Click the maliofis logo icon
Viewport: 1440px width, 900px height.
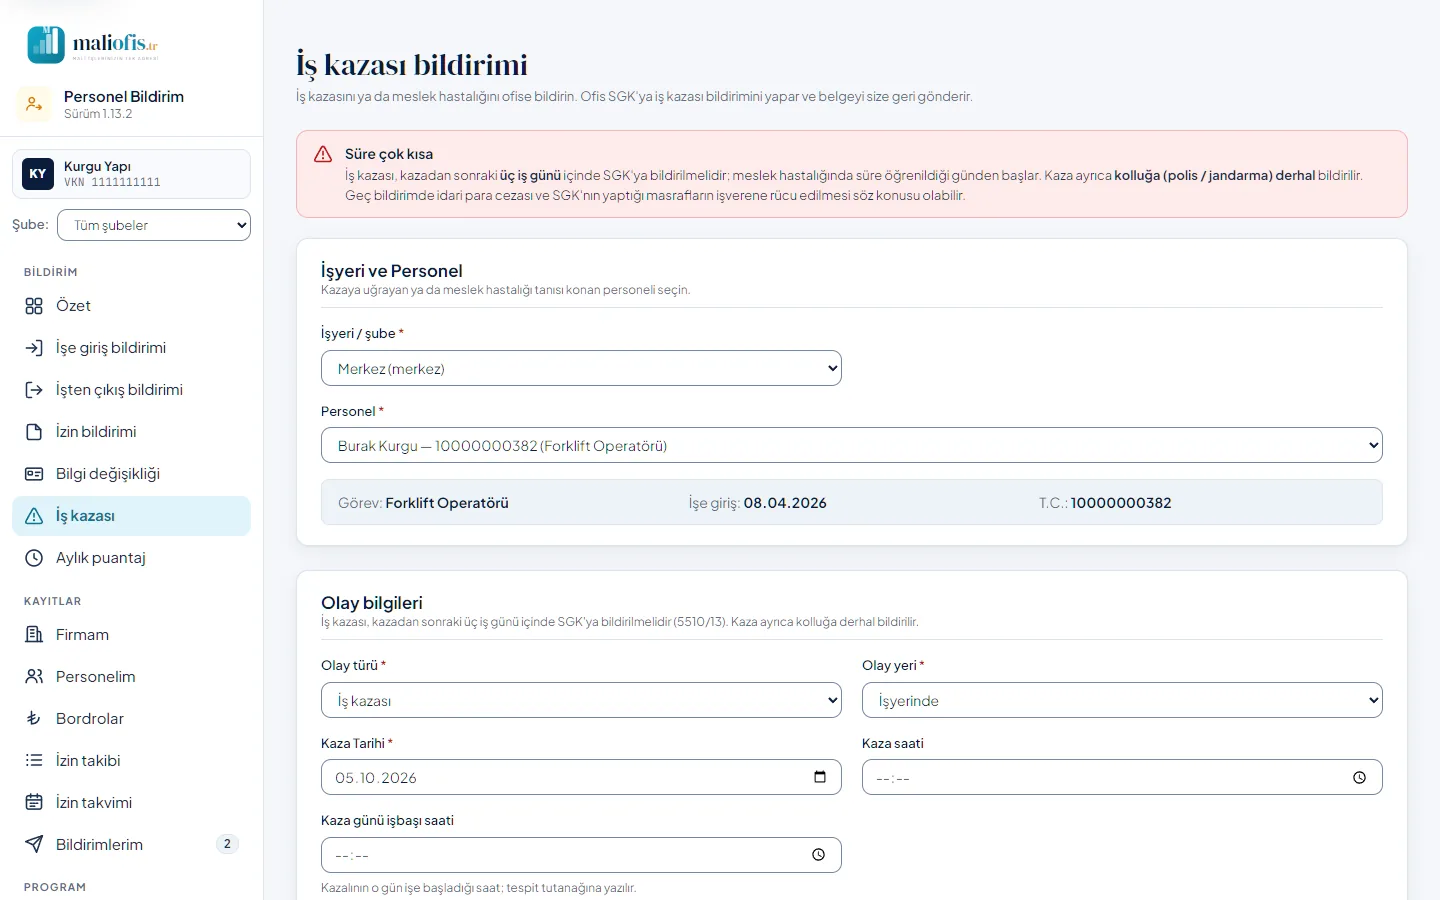point(46,45)
